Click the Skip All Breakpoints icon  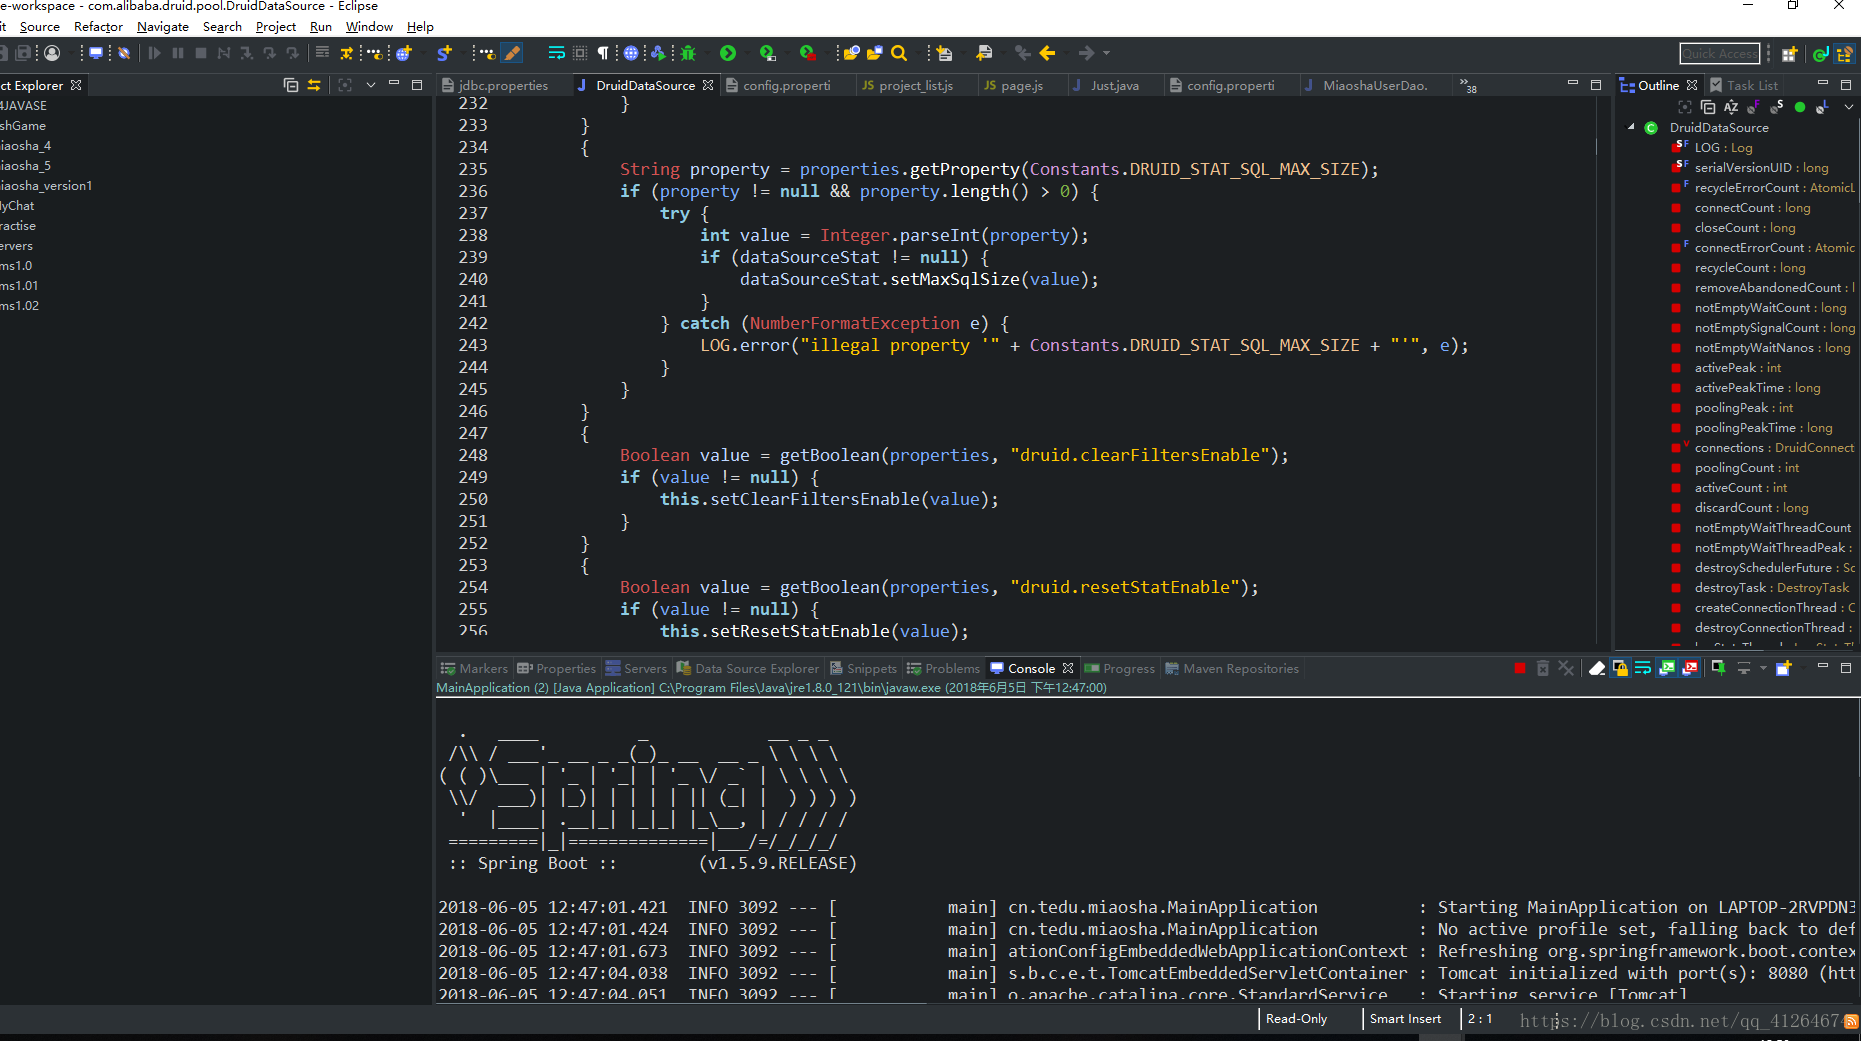coord(124,53)
